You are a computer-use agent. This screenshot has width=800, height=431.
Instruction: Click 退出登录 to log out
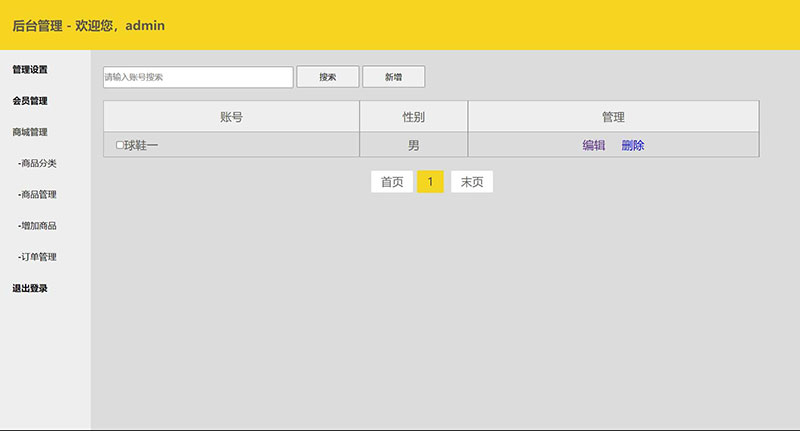tap(30, 288)
